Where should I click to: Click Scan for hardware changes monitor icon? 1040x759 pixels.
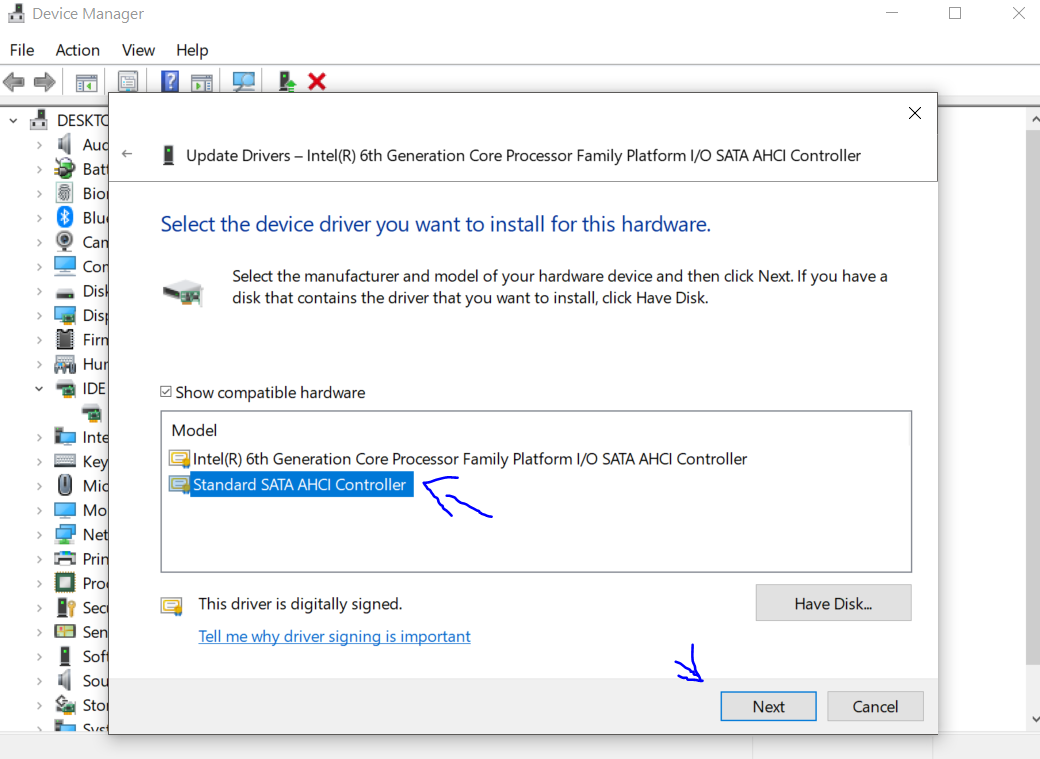point(244,82)
